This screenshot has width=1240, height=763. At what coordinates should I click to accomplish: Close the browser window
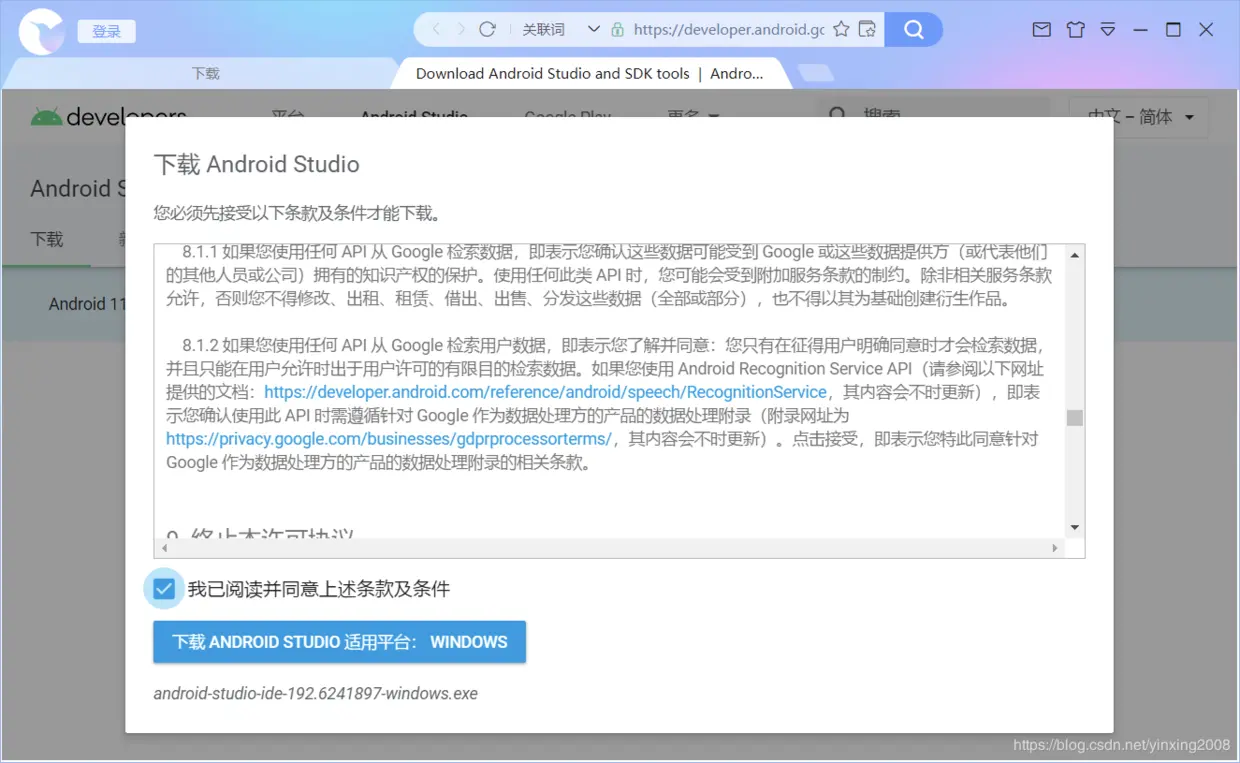[x=1206, y=30]
